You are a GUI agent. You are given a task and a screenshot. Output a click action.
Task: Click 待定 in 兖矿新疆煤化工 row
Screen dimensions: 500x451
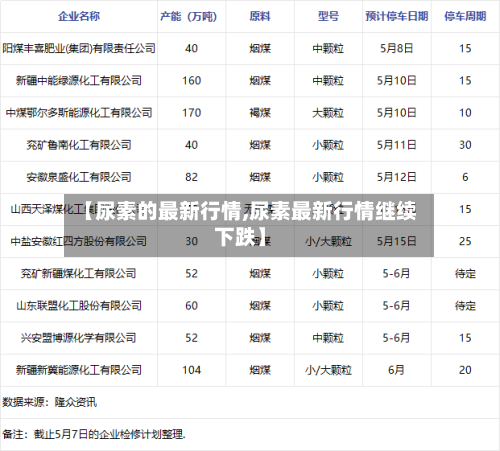point(465,274)
